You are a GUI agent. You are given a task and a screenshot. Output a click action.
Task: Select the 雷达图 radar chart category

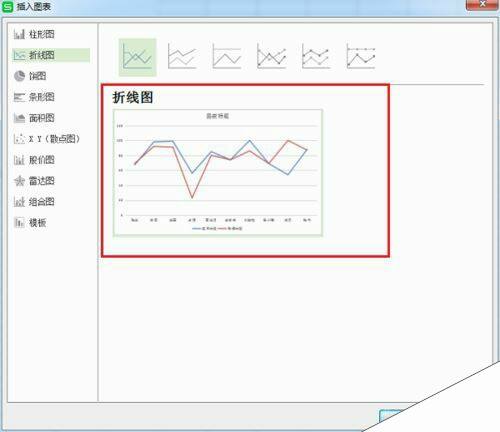pos(34,181)
